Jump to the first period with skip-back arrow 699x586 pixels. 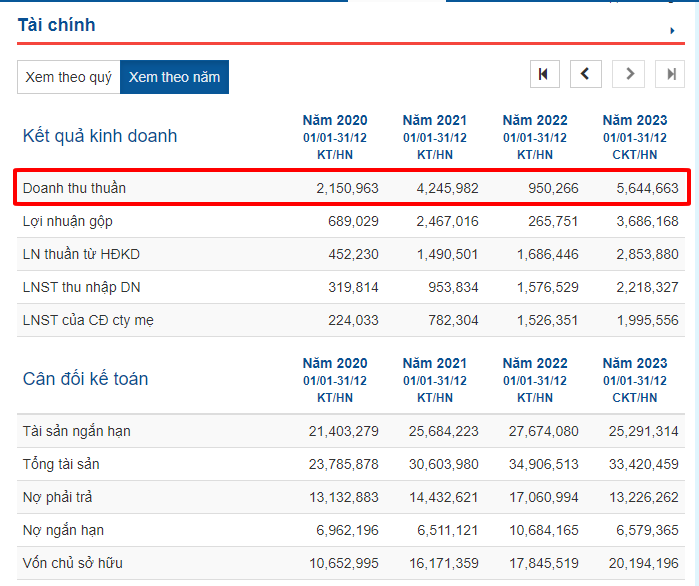(x=543, y=74)
